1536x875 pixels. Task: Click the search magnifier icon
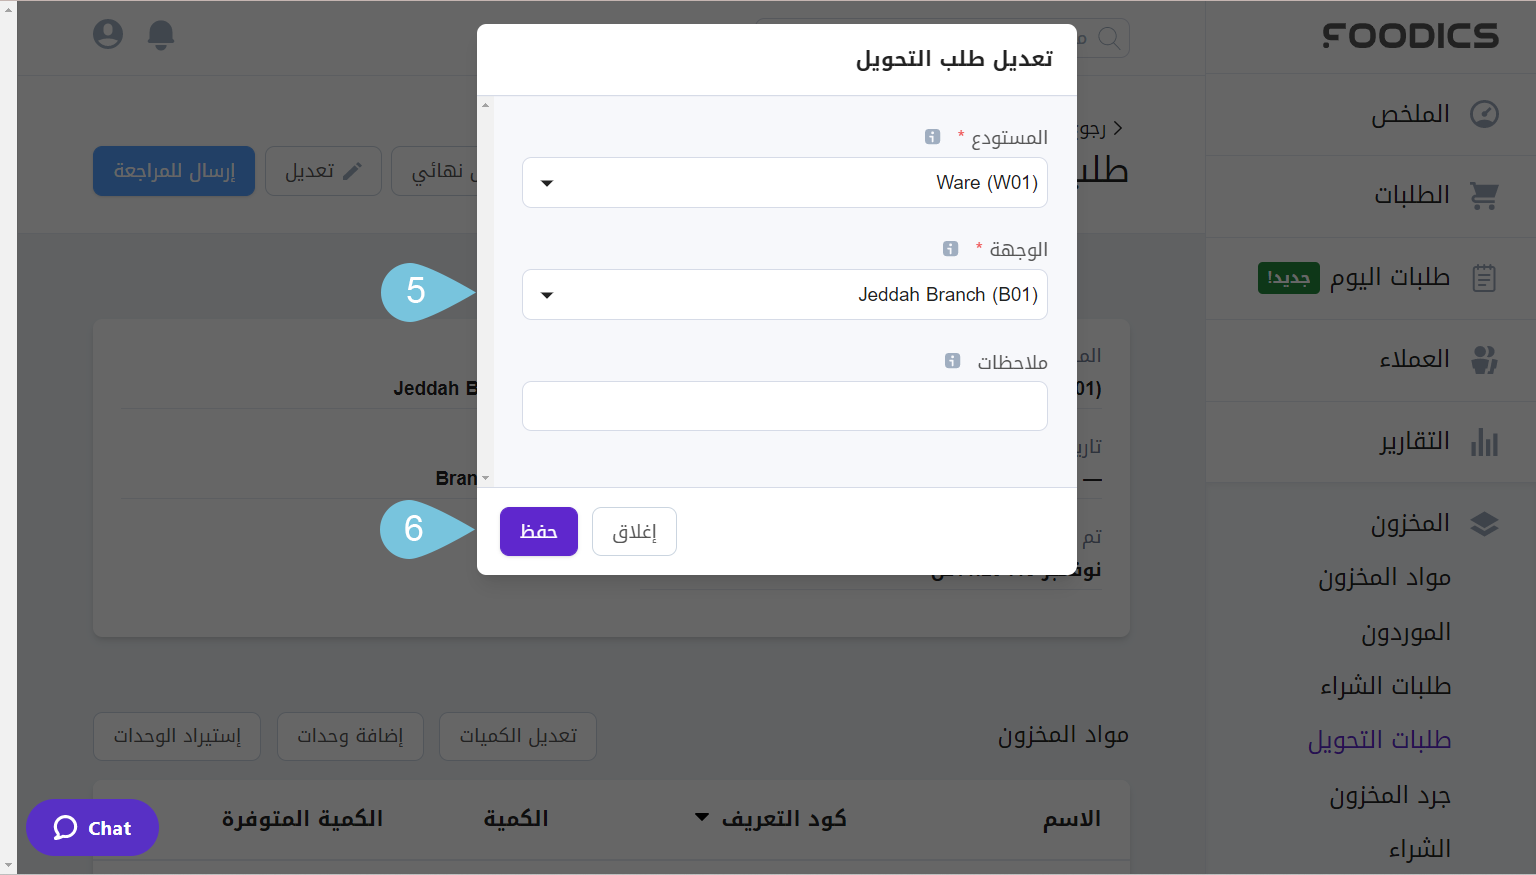1109,38
